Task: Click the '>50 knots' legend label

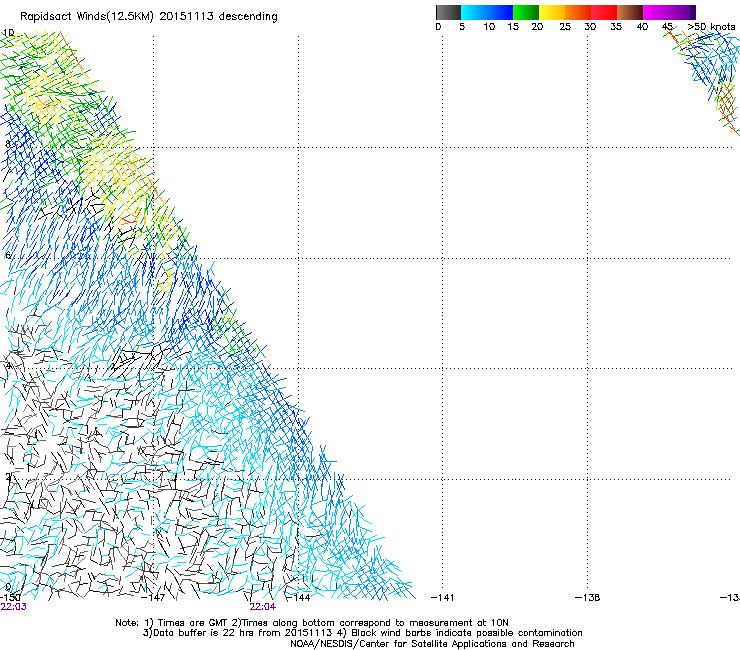Action: point(711,27)
